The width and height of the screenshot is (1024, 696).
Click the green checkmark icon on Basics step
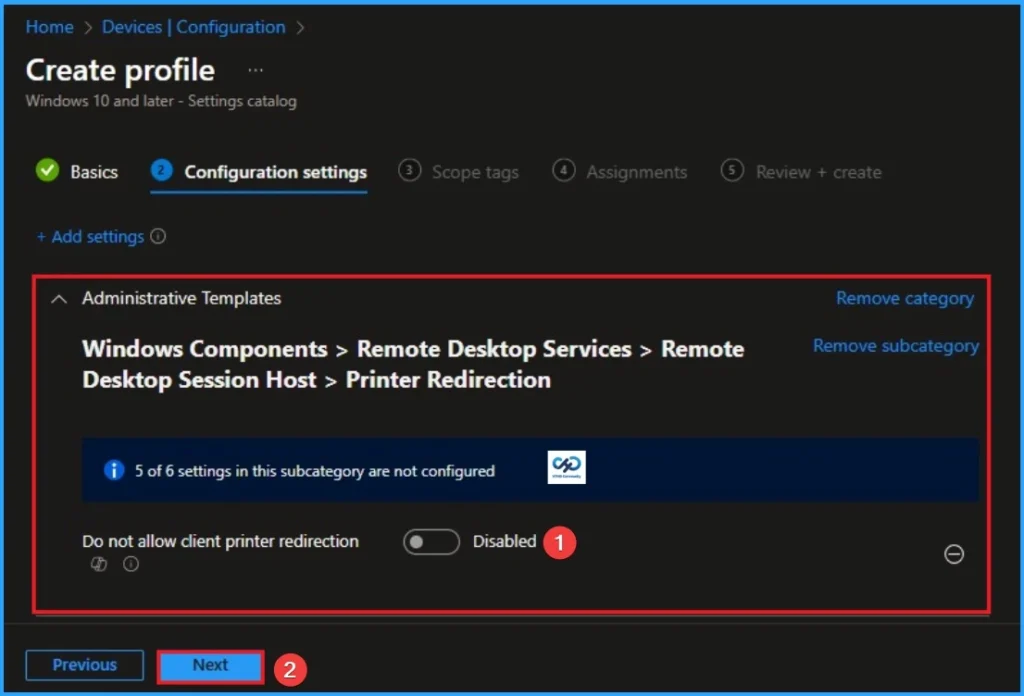[x=46, y=171]
